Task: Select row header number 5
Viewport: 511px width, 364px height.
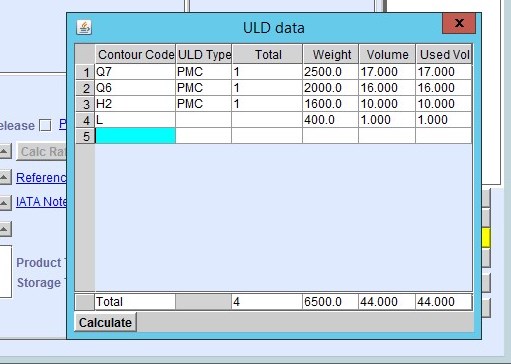Action: 85,136
